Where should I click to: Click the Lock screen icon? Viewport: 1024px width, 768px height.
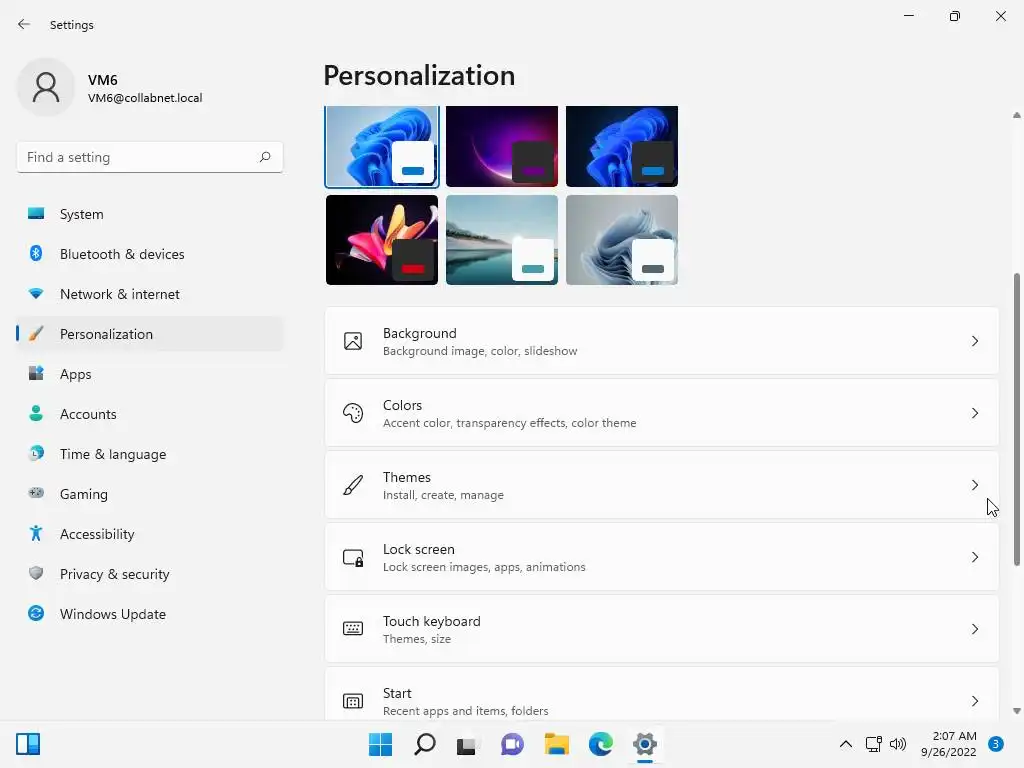tap(353, 557)
